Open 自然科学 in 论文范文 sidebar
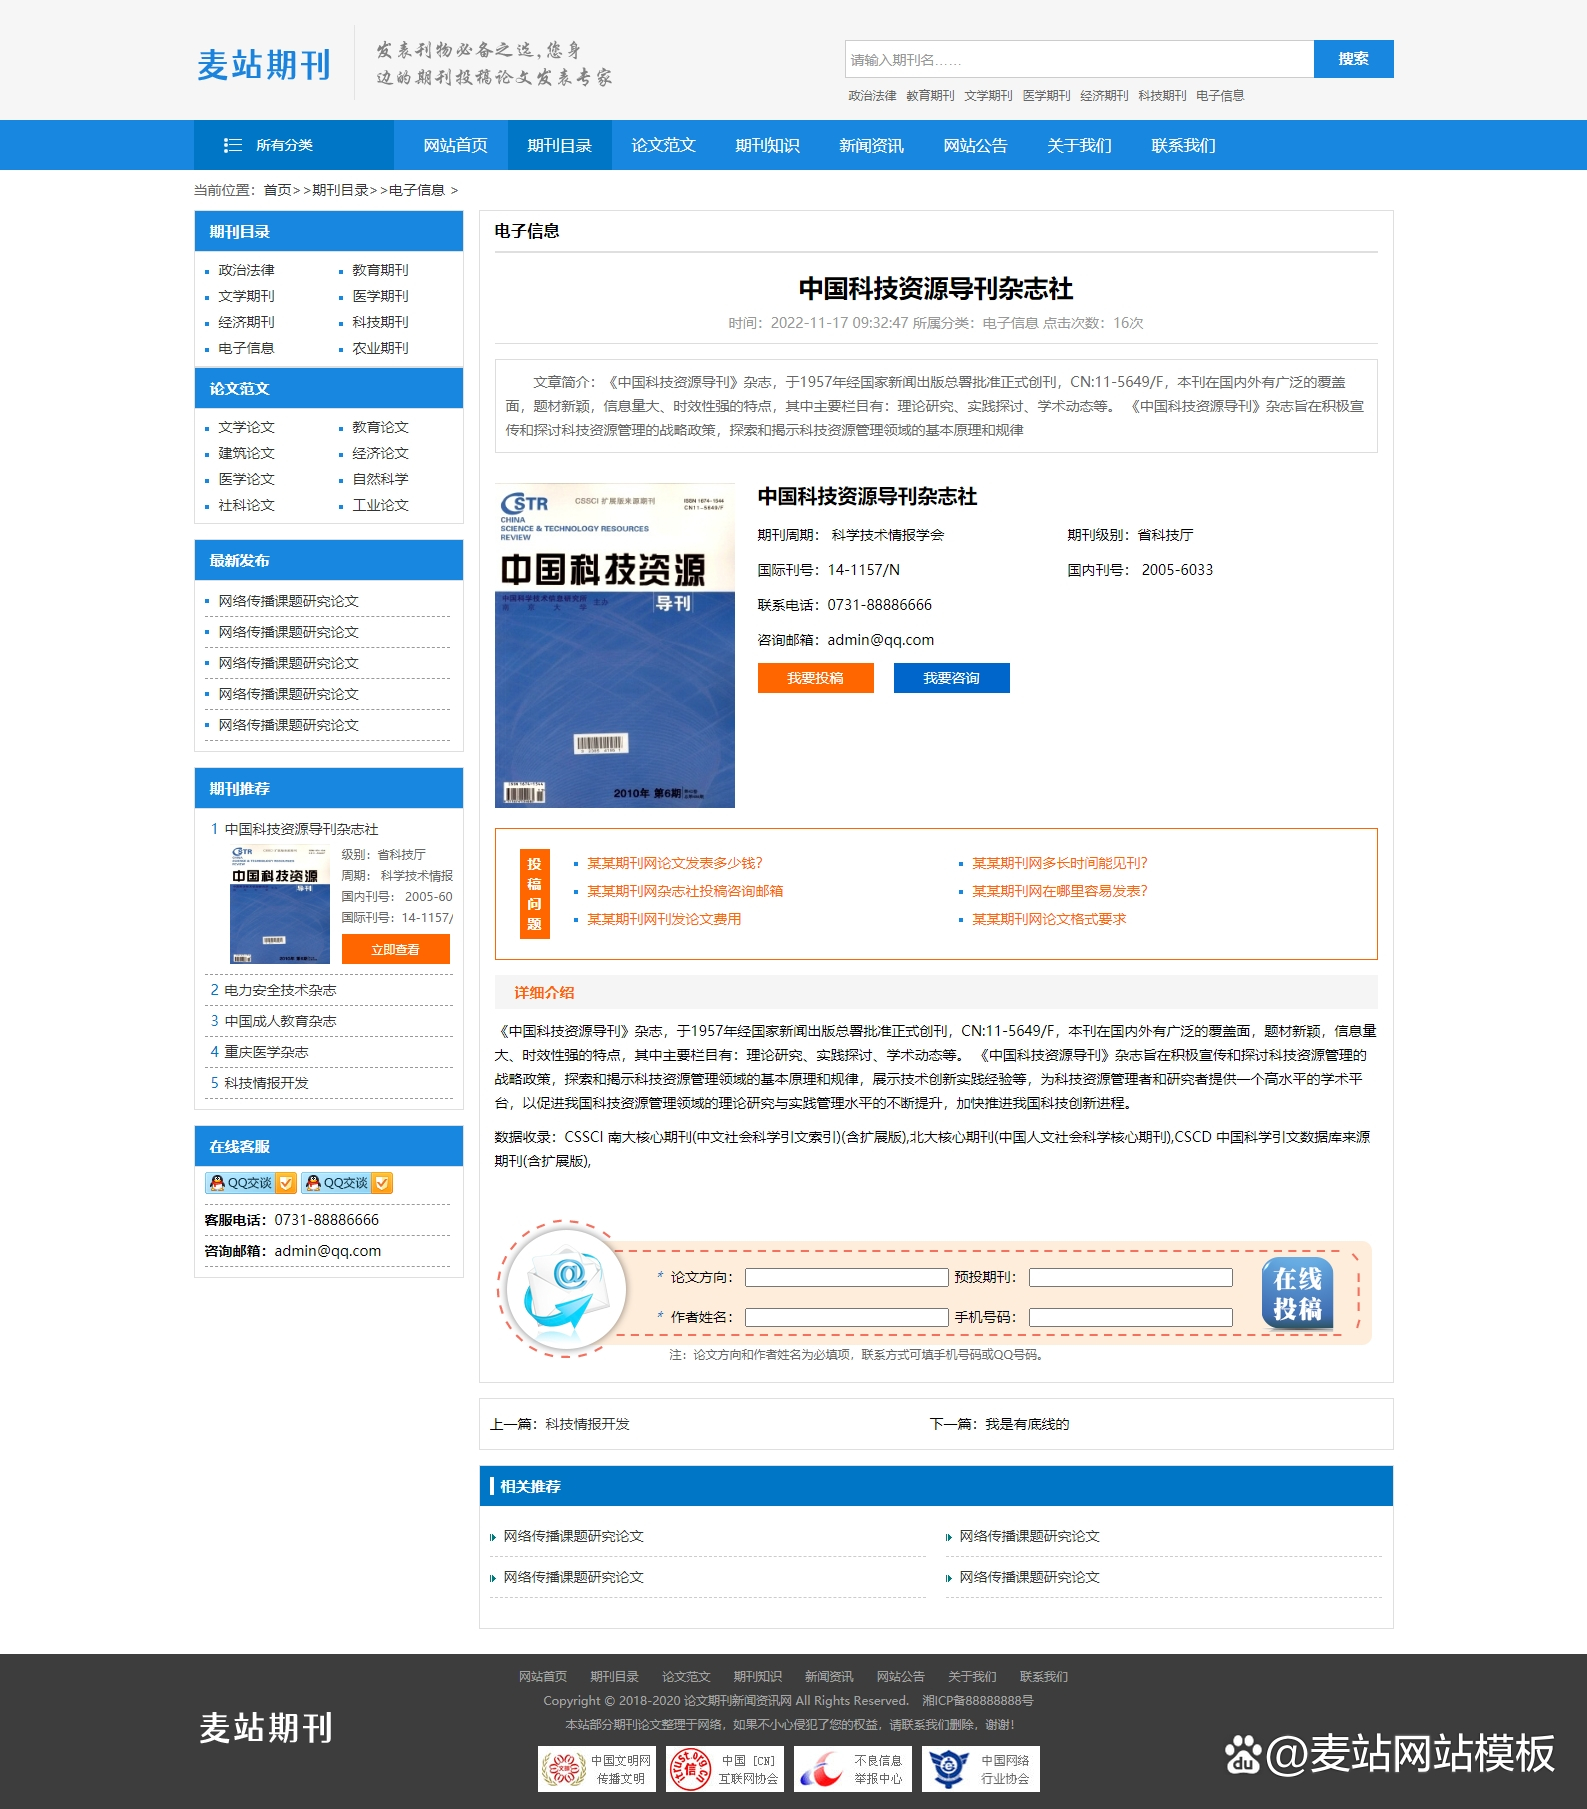 381,479
